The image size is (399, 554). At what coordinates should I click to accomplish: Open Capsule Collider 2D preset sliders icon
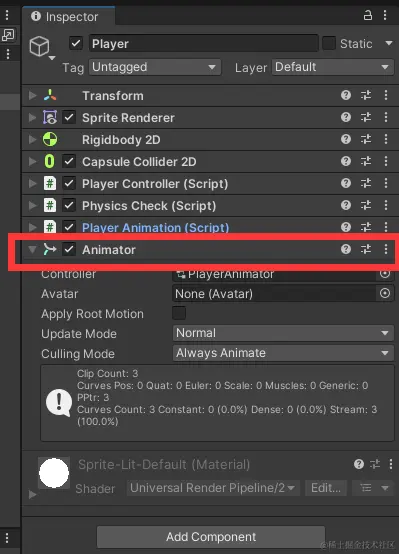[x=366, y=161]
